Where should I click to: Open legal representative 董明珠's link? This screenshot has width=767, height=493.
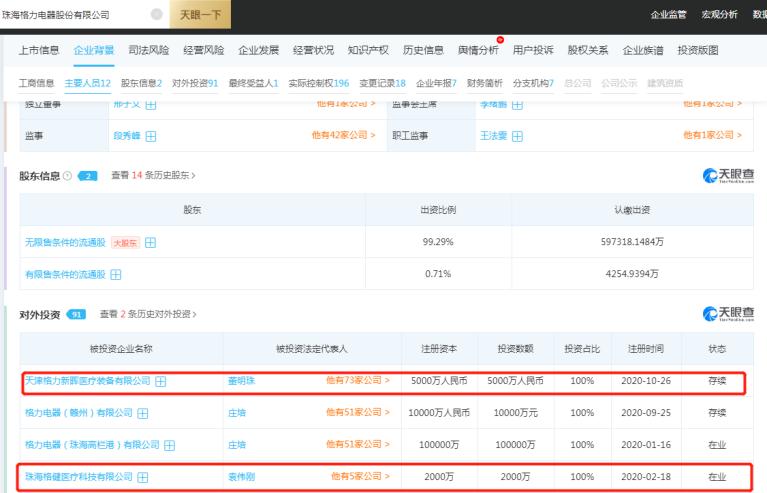pyautogui.click(x=241, y=381)
